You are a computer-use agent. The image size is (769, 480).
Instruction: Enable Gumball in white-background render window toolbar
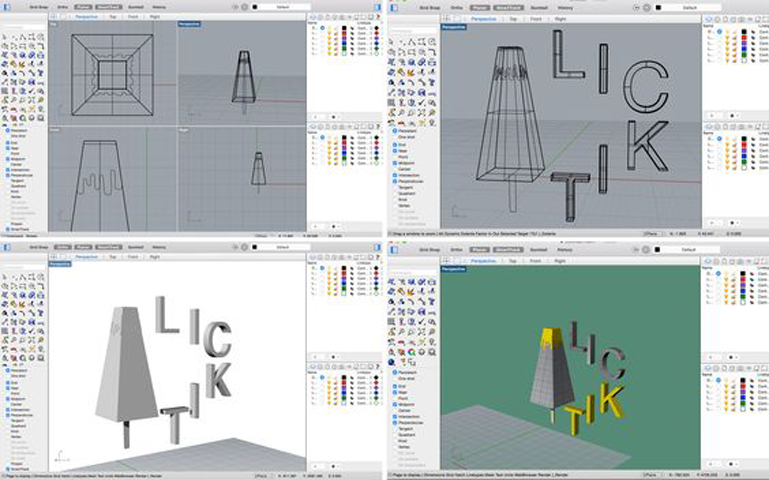coord(136,247)
